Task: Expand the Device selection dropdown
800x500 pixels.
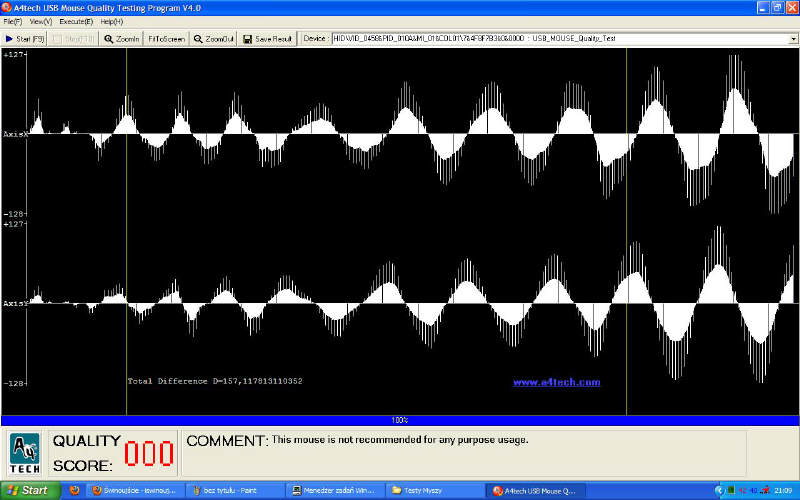Action: pyautogui.click(x=791, y=39)
